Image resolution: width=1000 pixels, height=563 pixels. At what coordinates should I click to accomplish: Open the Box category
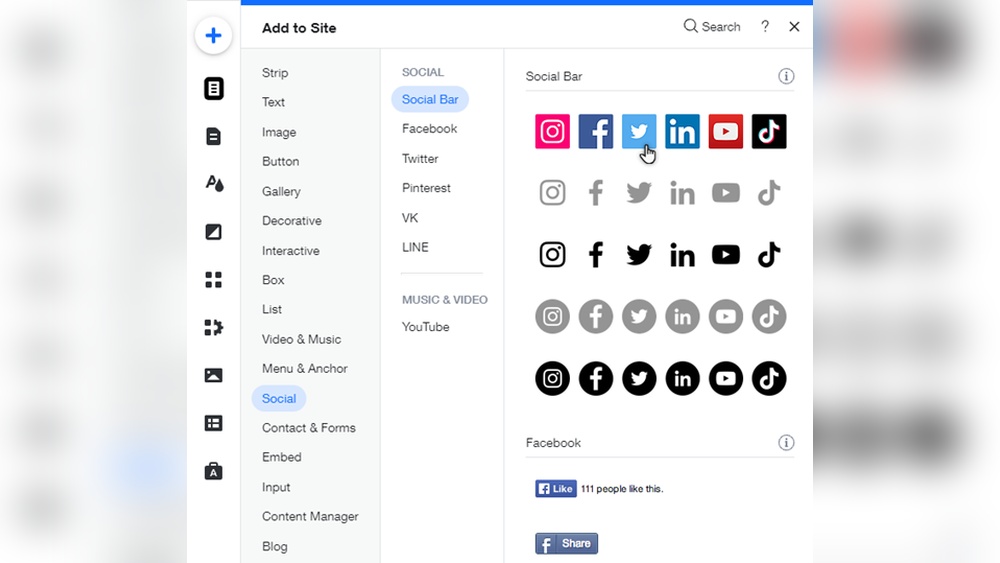273,280
